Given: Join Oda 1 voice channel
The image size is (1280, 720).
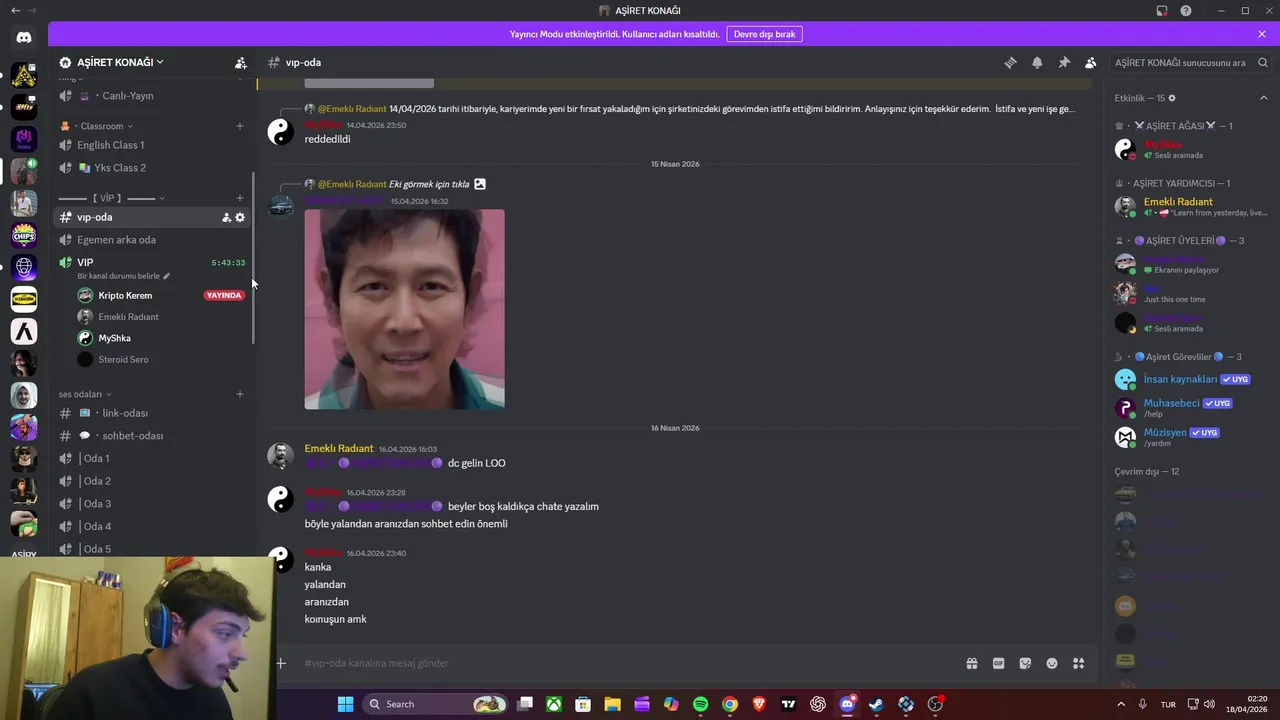Looking at the screenshot, I should click(x=152, y=458).
